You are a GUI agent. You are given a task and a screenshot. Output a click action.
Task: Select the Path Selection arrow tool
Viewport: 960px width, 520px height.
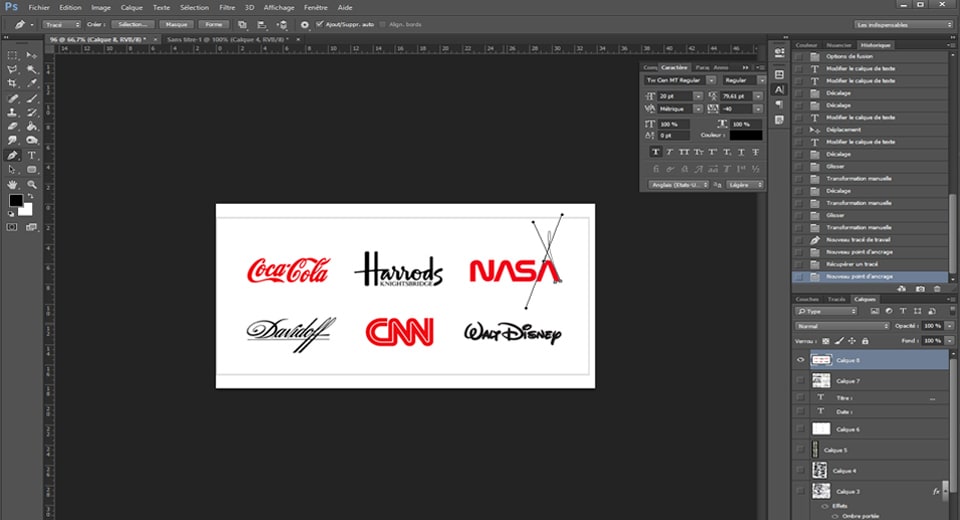coord(12,170)
